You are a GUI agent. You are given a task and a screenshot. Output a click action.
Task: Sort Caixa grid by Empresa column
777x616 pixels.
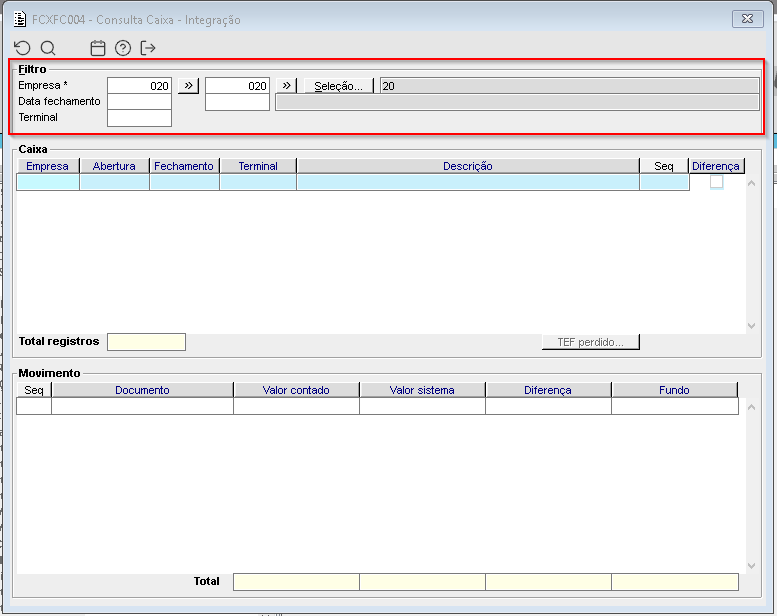pos(48,166)
